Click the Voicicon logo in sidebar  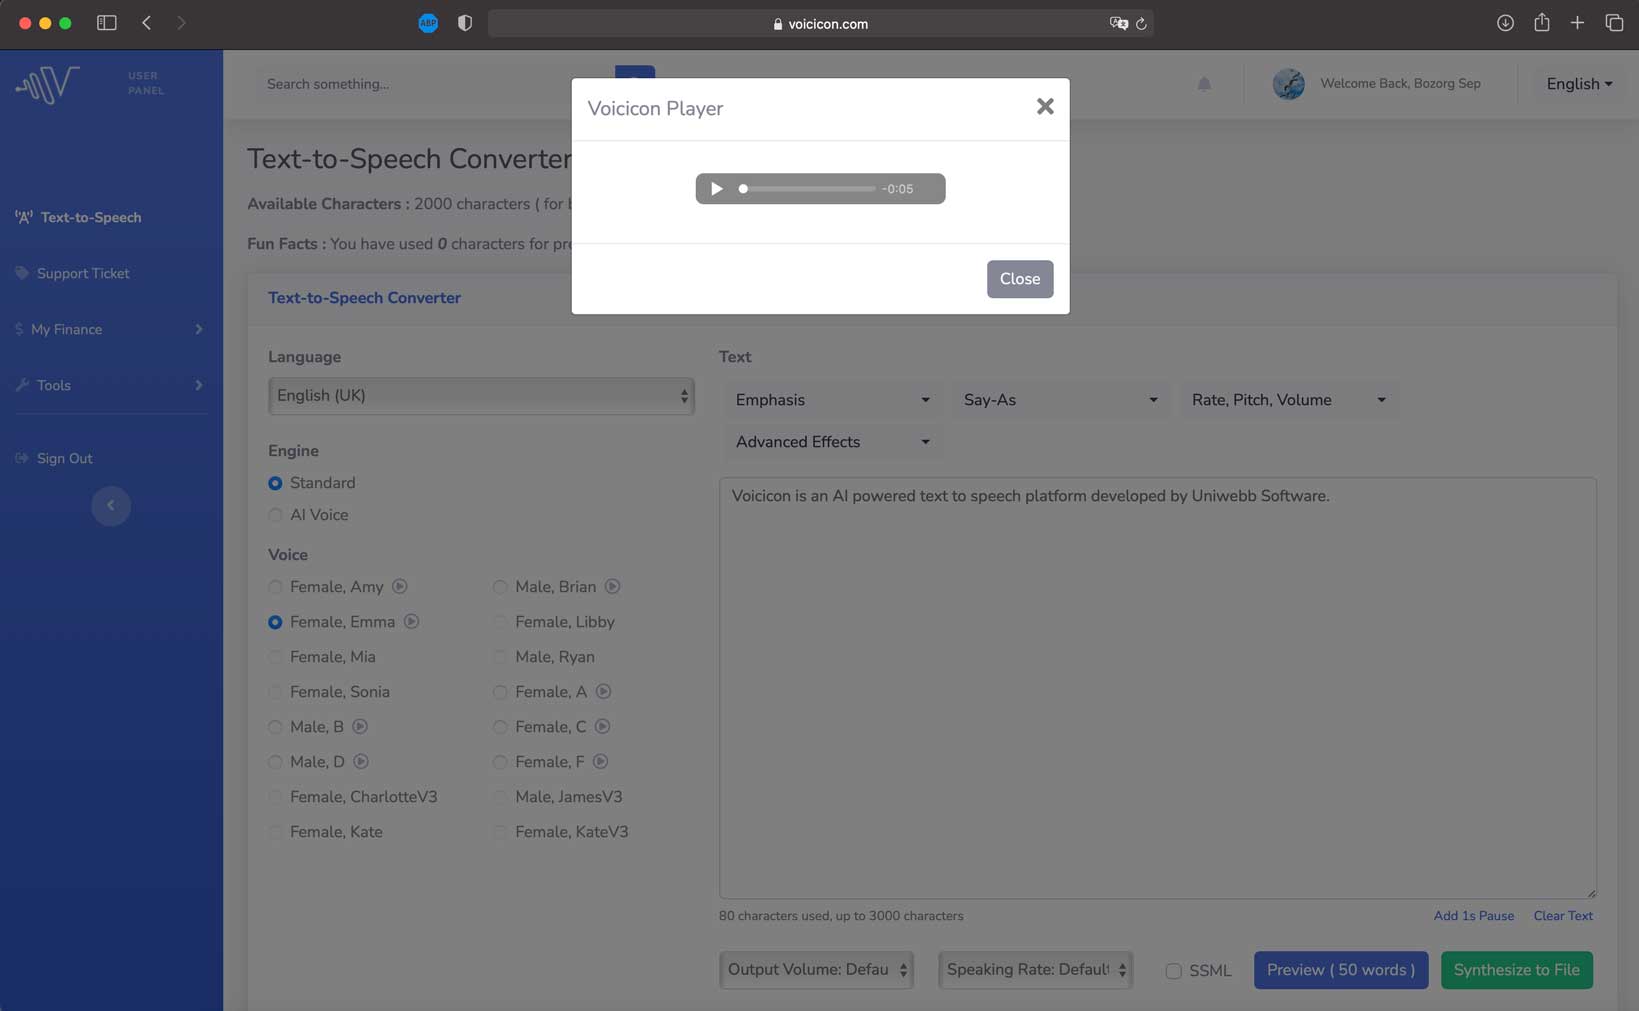click(47, 84)
